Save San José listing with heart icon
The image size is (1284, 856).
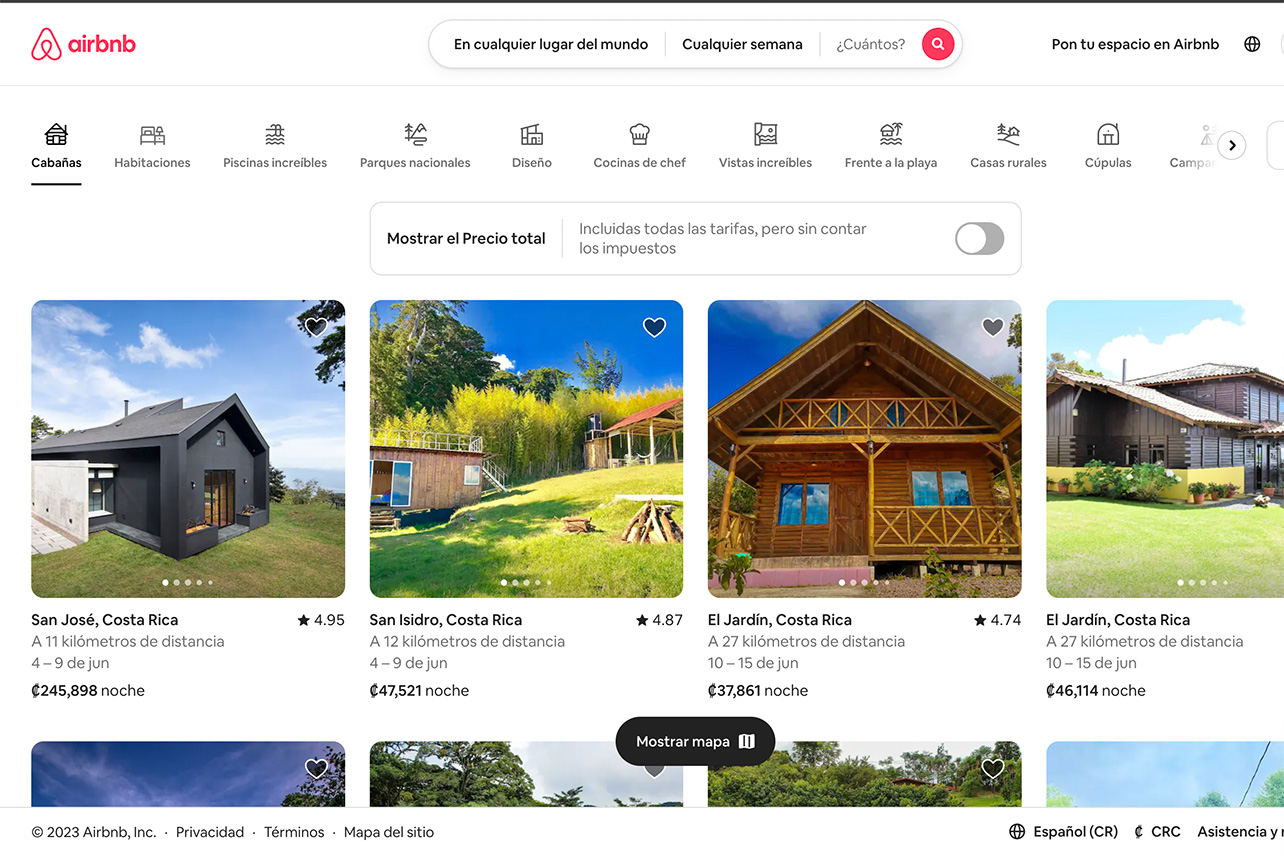(316, 327)
